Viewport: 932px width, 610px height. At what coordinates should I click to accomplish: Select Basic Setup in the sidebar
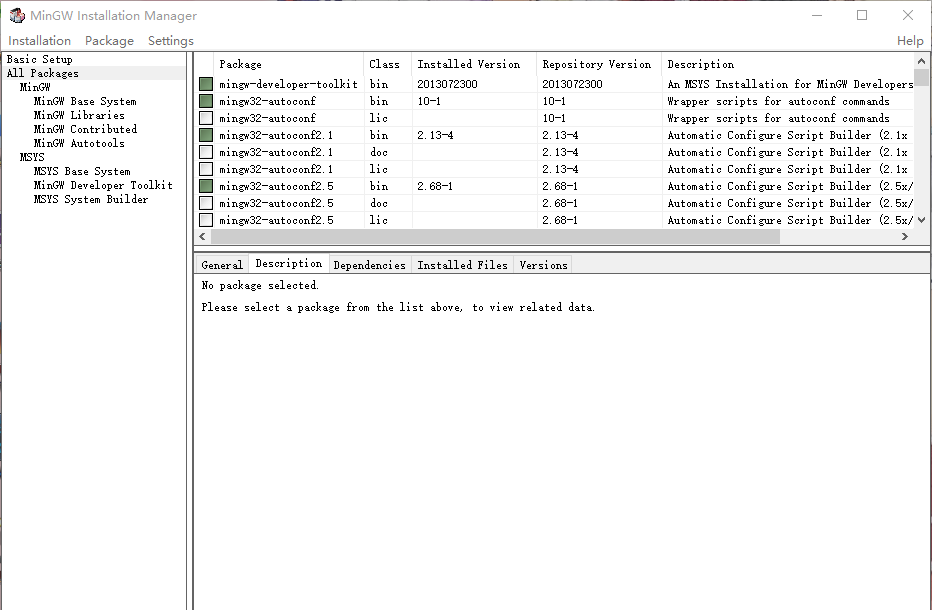coord(40,59)
